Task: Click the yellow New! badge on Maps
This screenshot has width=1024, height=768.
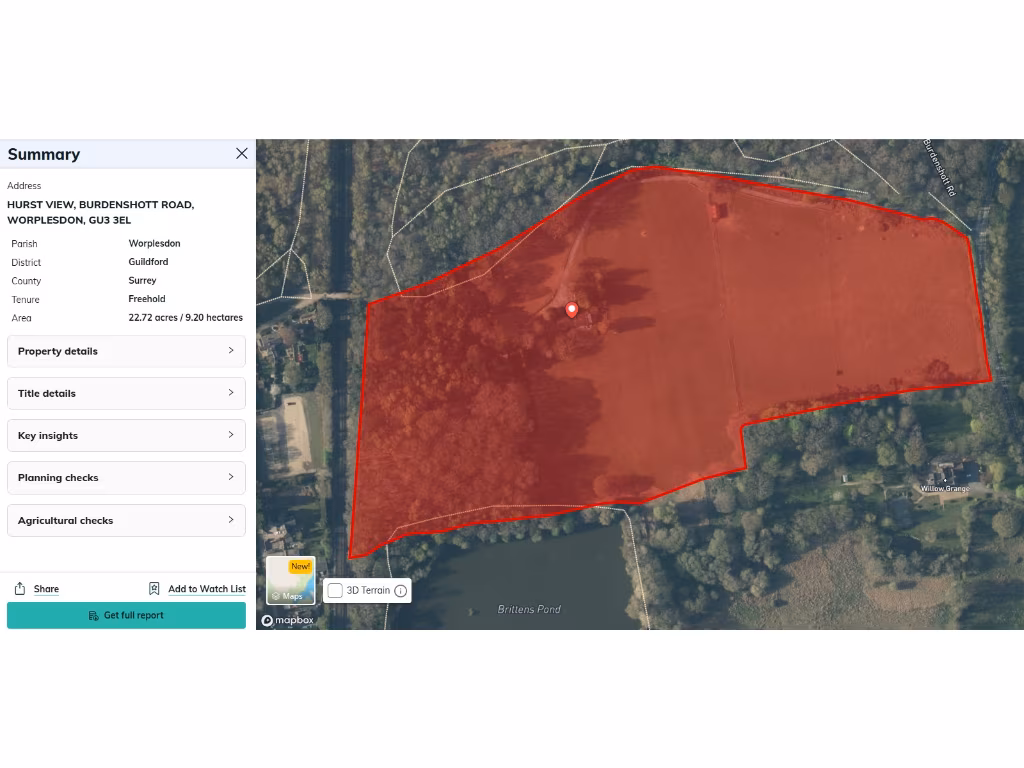Action: [300, 567]
